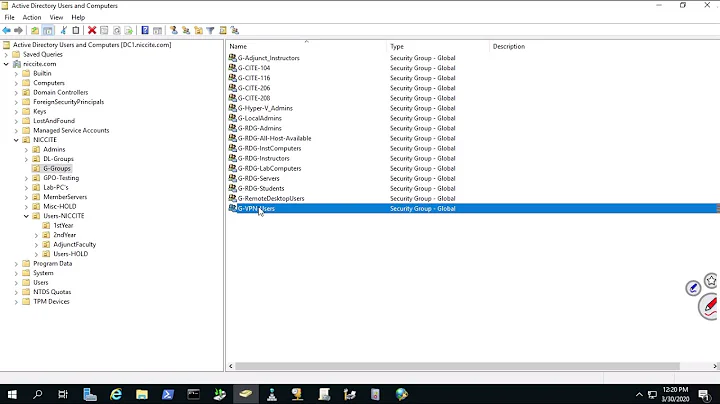Viewport: 720px width, 404px height.
Task: Click the Refresh toolbar icon
Action: [117, 30]
